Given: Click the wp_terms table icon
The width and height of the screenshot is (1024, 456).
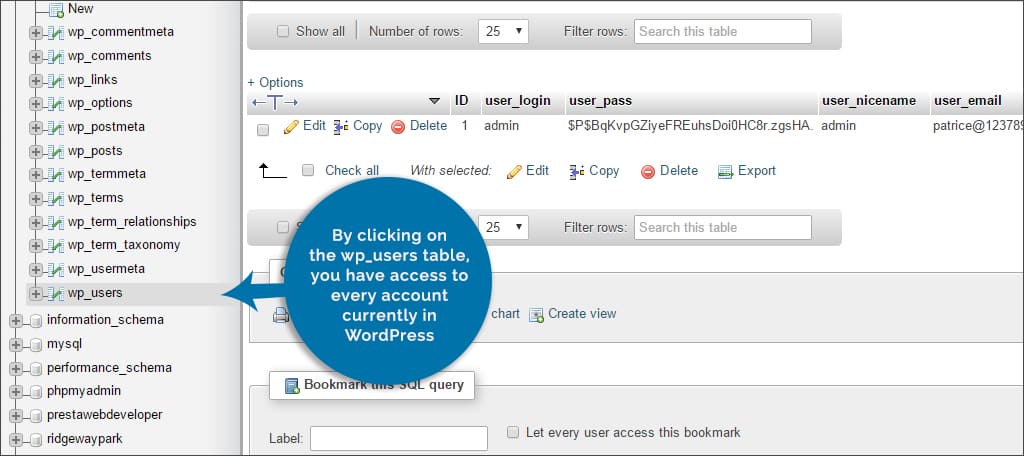Looking at the screenshot, I should coord(56,198).
